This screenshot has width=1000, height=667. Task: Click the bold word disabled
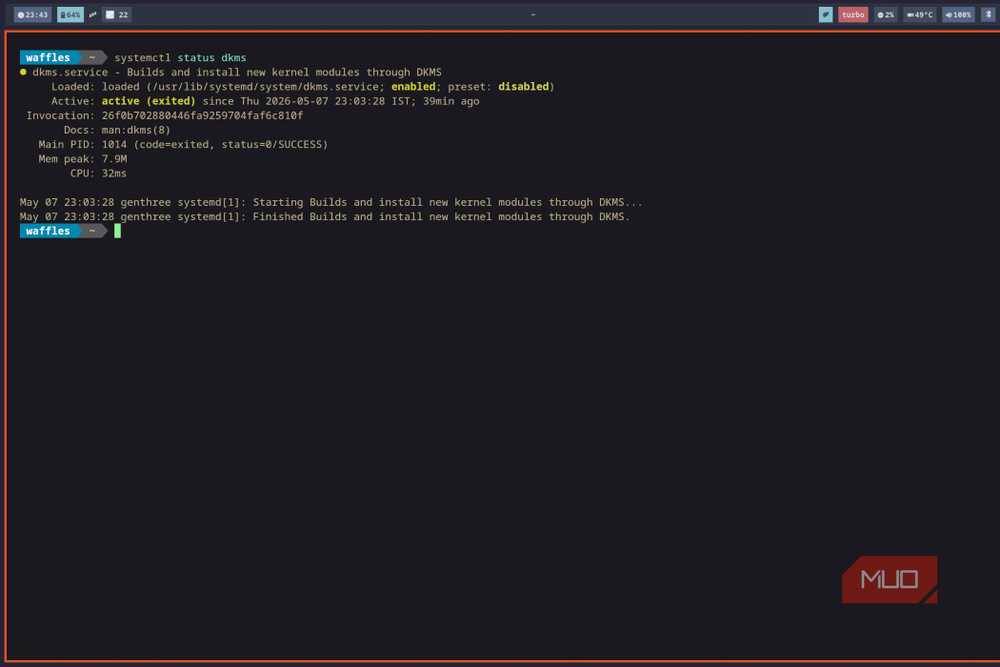point(523,87)
